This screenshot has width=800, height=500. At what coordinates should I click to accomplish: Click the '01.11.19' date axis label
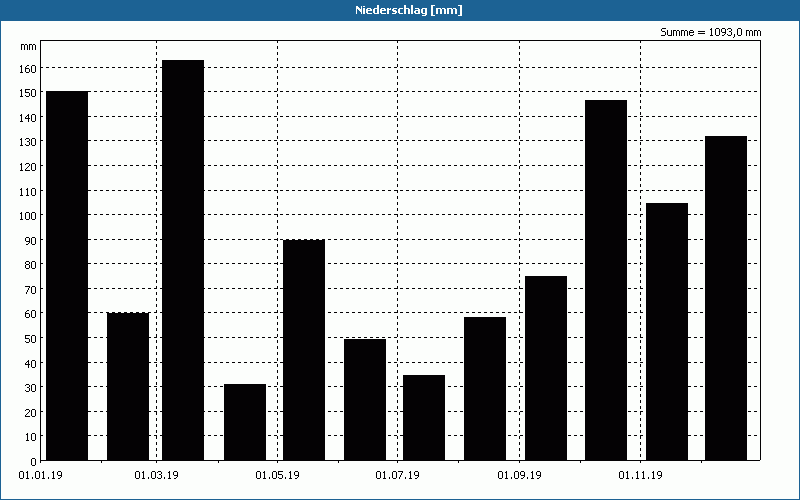640,476
